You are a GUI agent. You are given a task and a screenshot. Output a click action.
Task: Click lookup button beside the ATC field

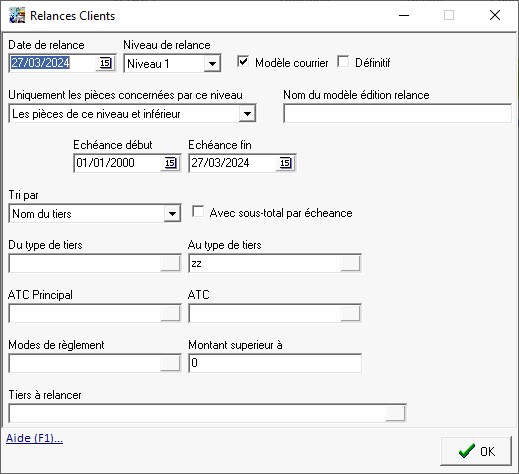(x=350, y=313)
